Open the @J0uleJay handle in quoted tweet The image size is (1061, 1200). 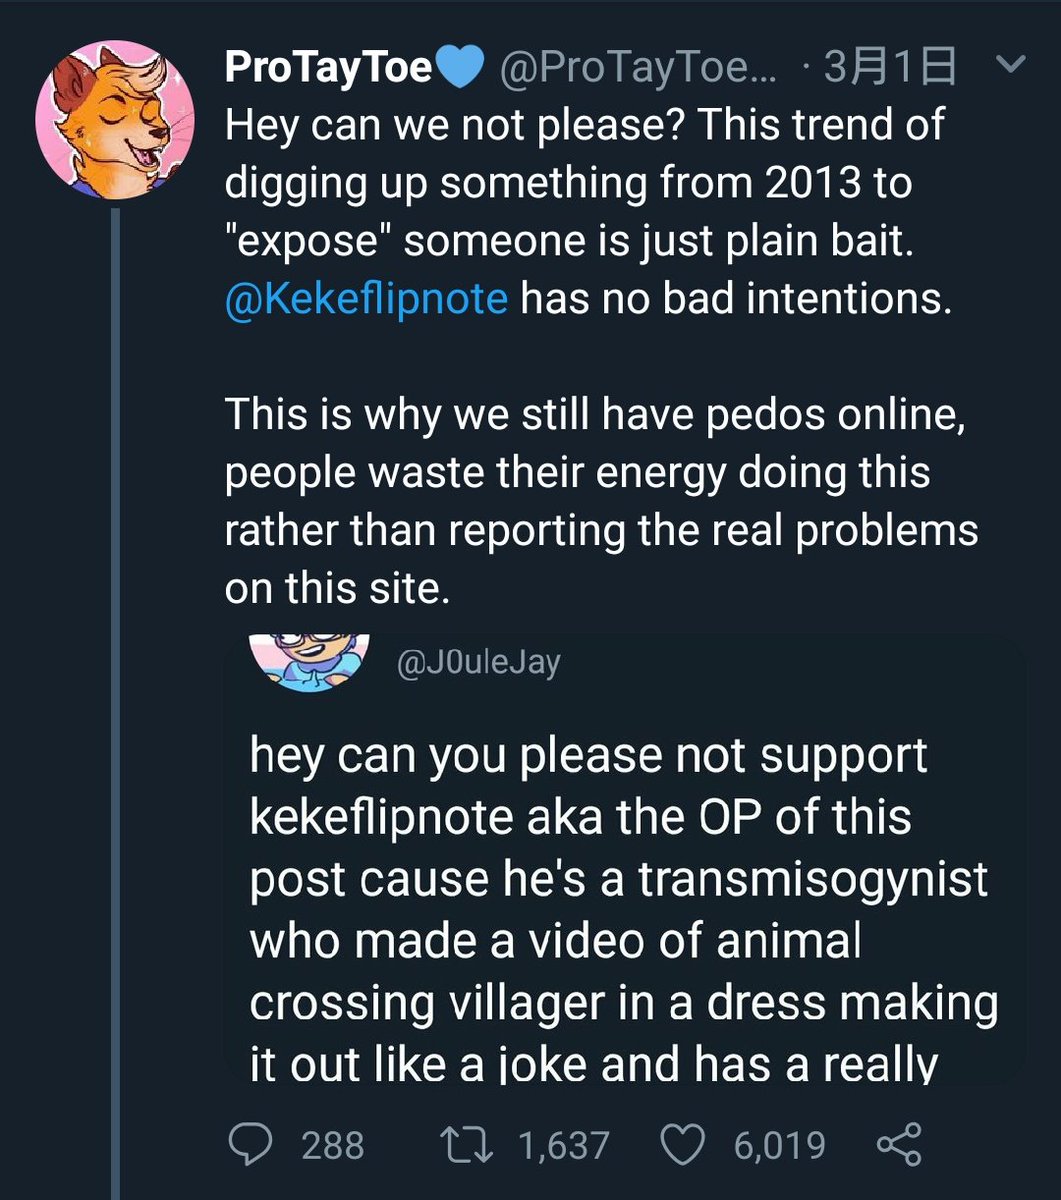click(478, 662)
